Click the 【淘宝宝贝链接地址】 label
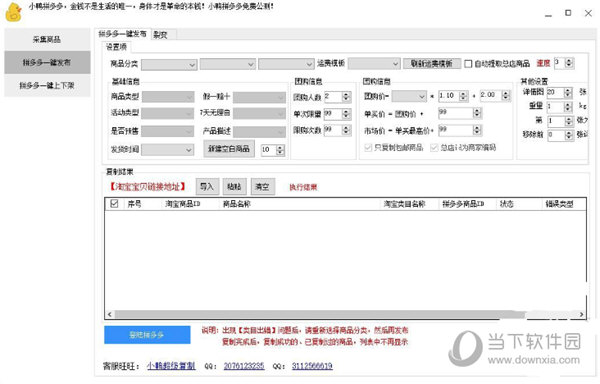 click(x=147, y=187)
